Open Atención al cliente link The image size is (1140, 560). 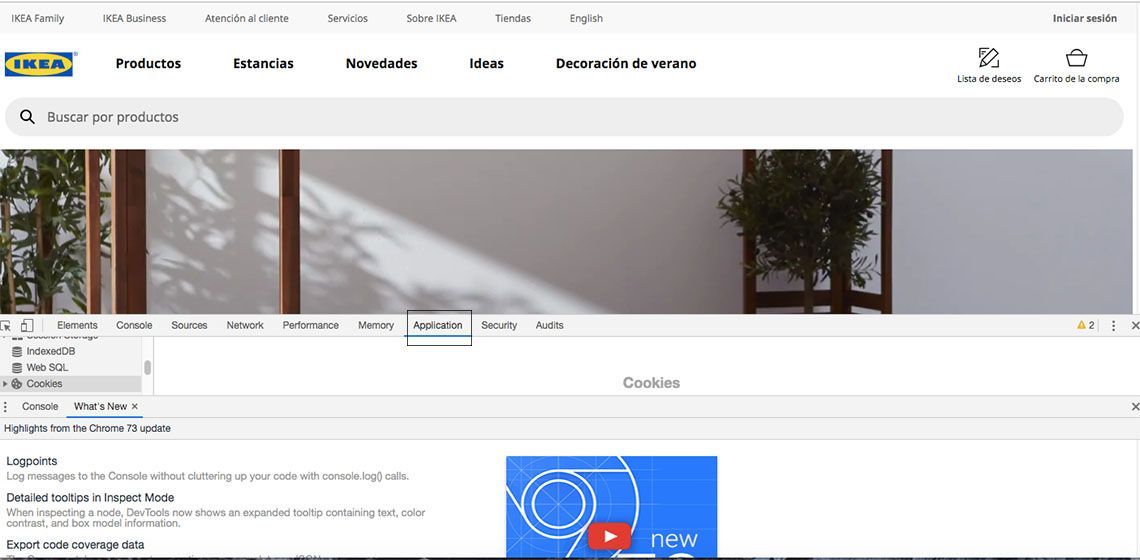246,18
